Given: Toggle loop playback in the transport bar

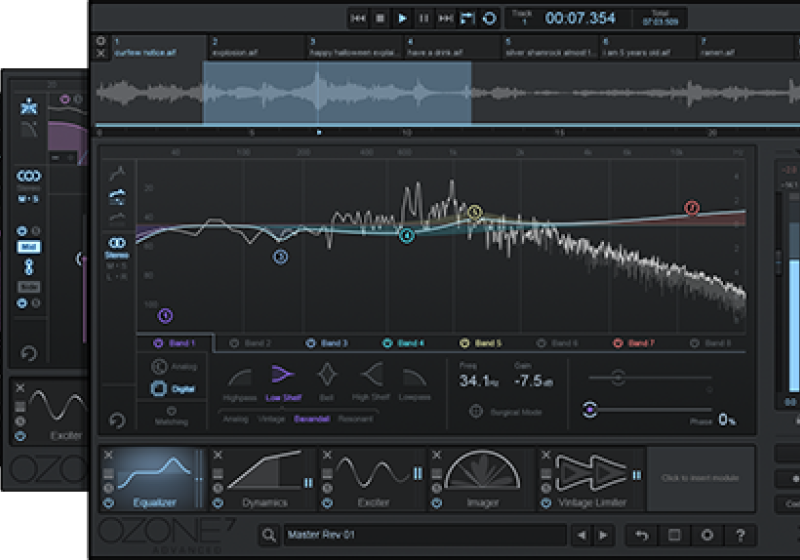Looking at the screenshot, I should coord(489,18).
